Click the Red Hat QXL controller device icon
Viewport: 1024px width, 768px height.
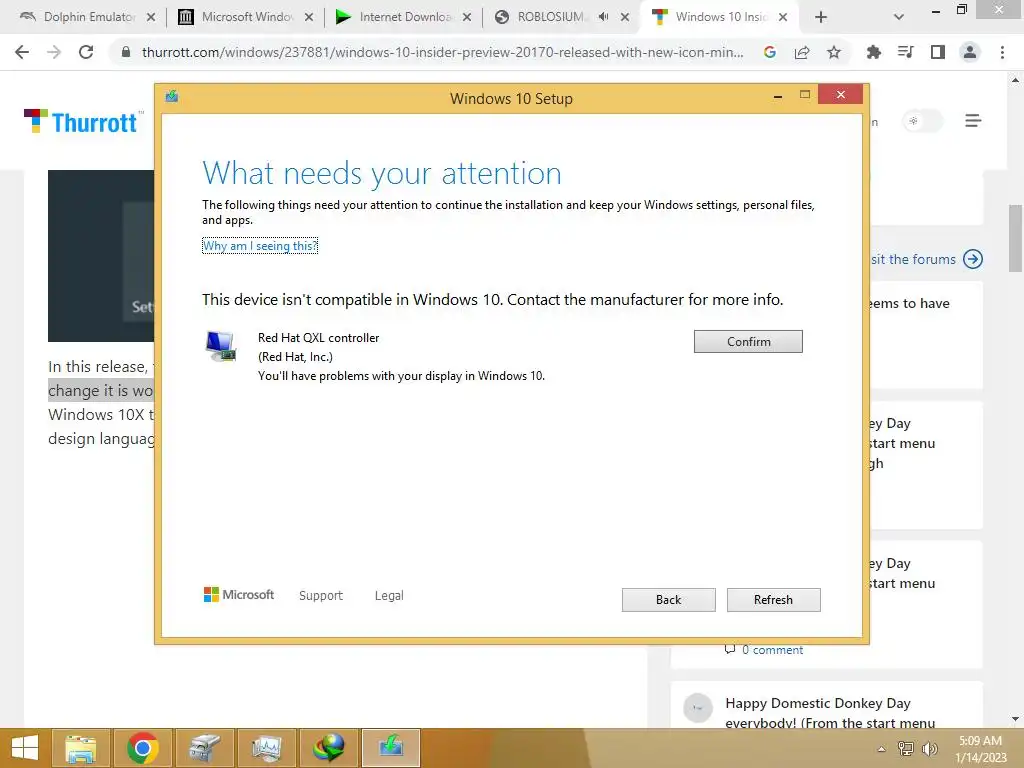pos(220,345)
